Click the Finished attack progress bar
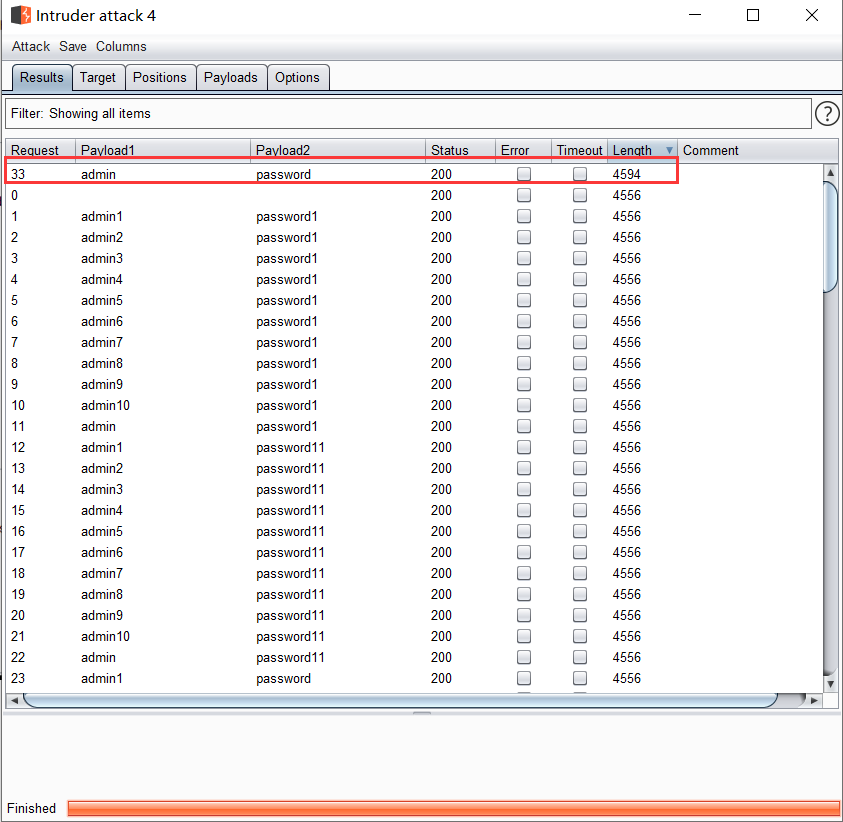This screenshot has width=843, height=822. 453,808
